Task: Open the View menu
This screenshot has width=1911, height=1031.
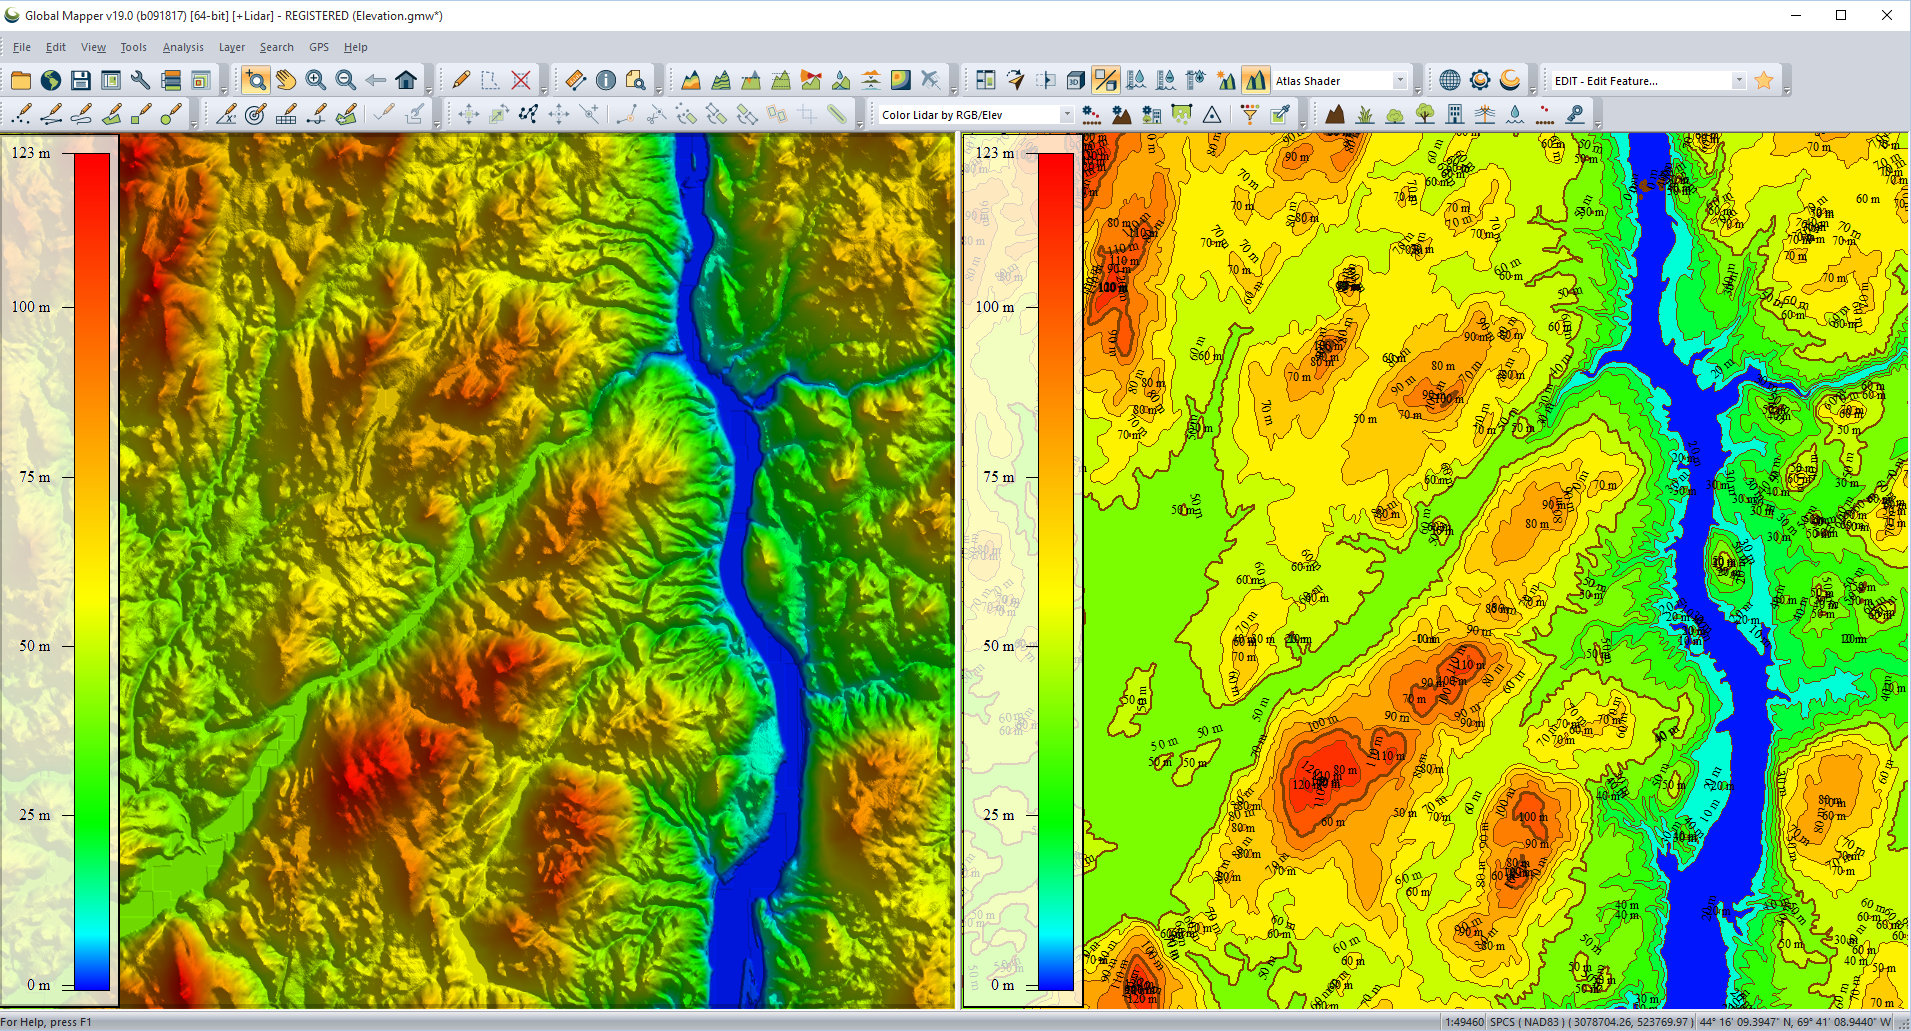Action: pos(93,47)
